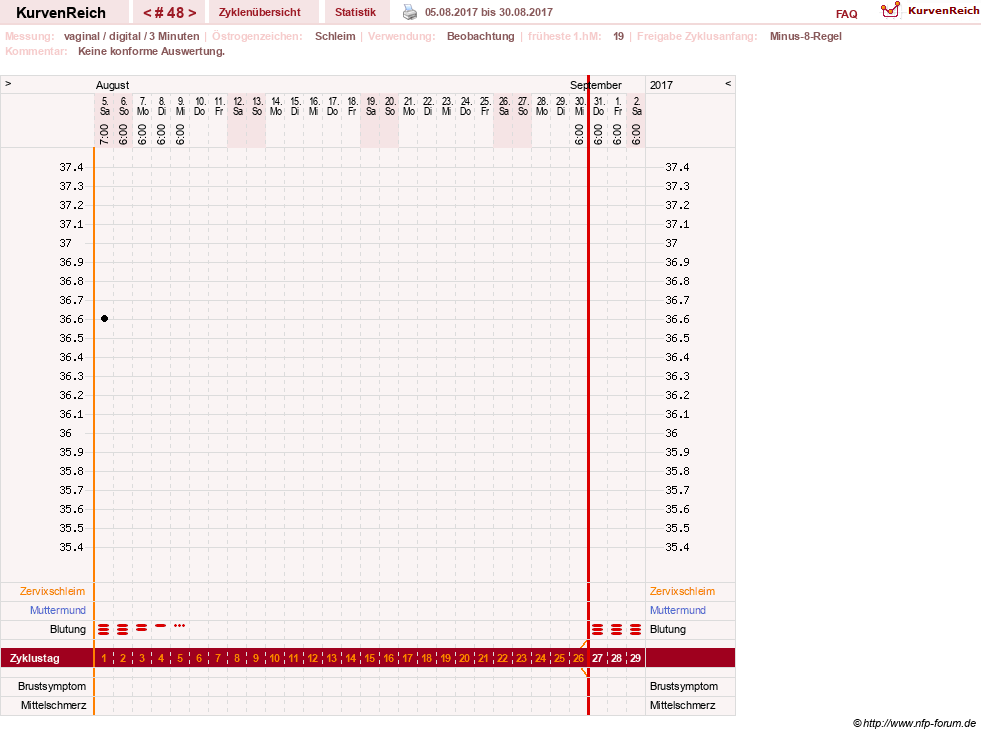Click the printer icon
The width and height of the screenshot is (981, 735).
(410, 12)
